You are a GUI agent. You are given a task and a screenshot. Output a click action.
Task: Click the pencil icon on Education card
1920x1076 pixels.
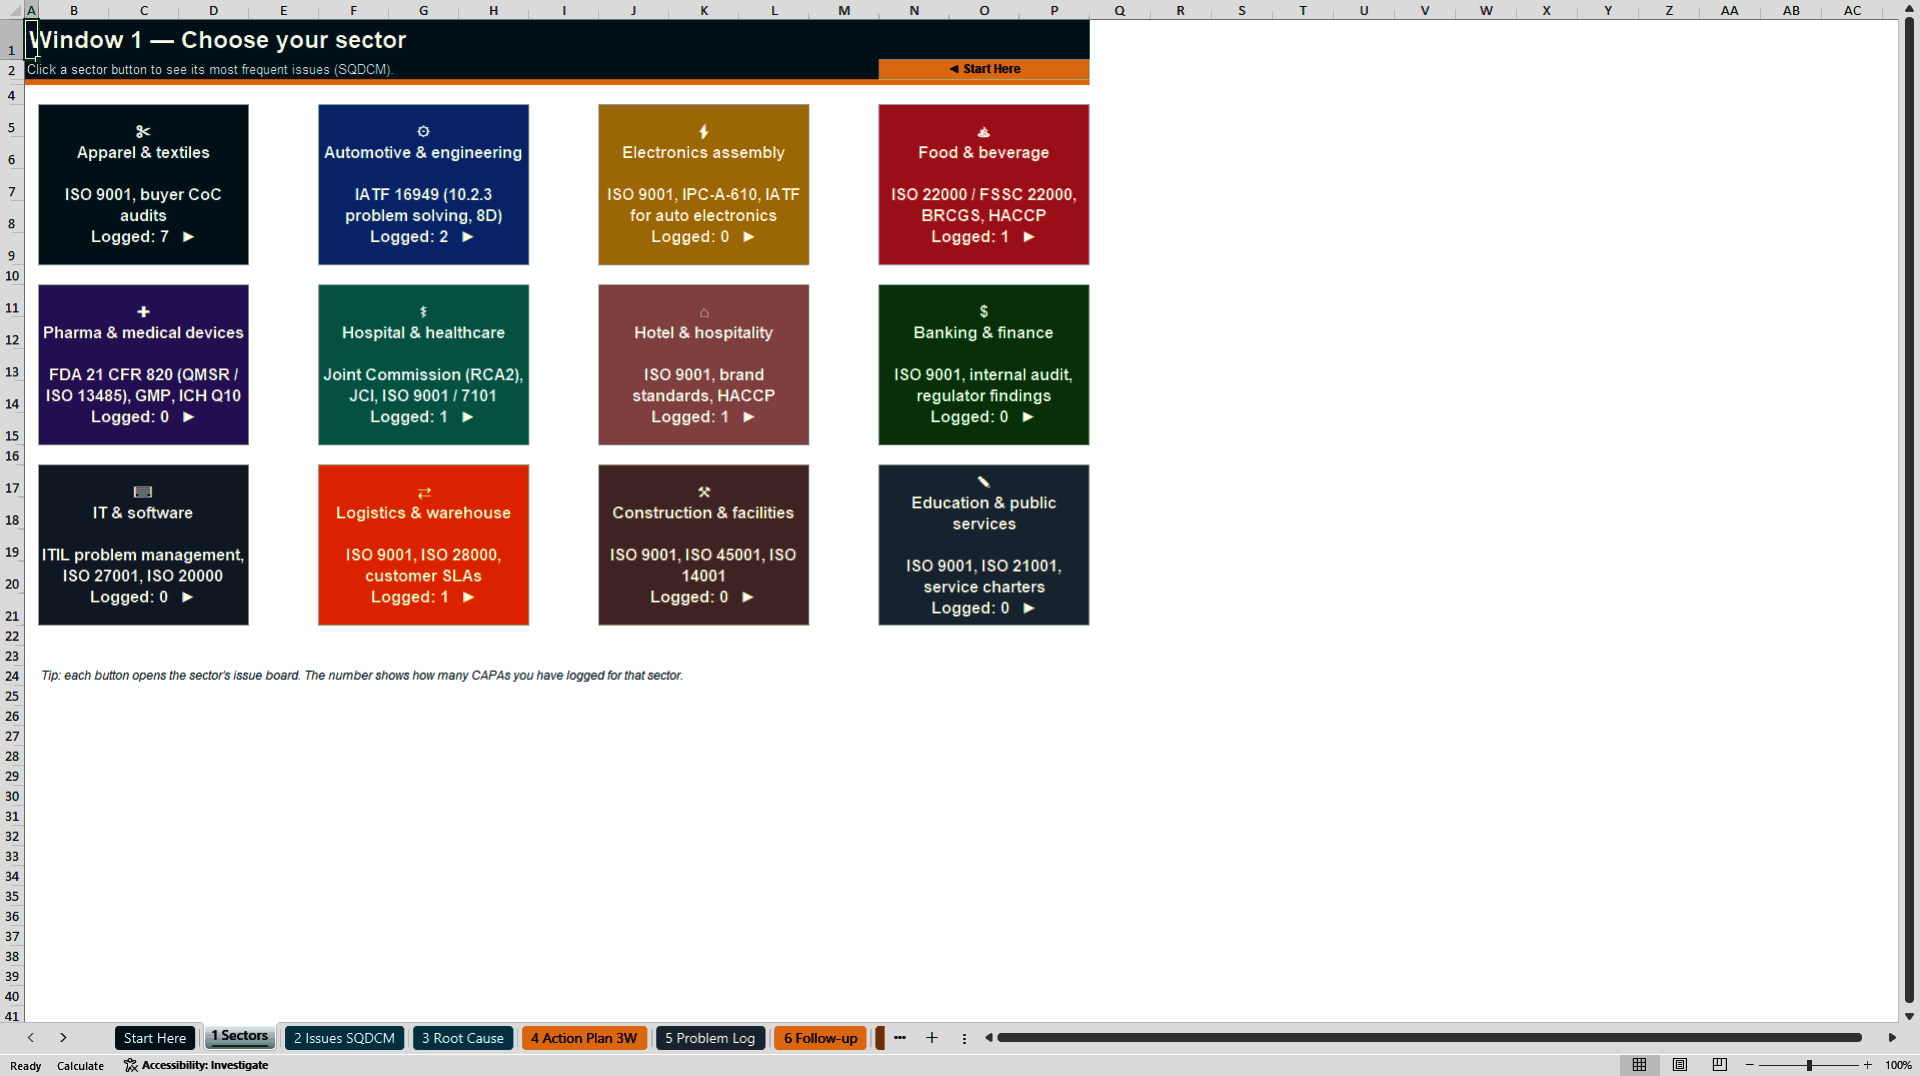(x=983, y=481)
